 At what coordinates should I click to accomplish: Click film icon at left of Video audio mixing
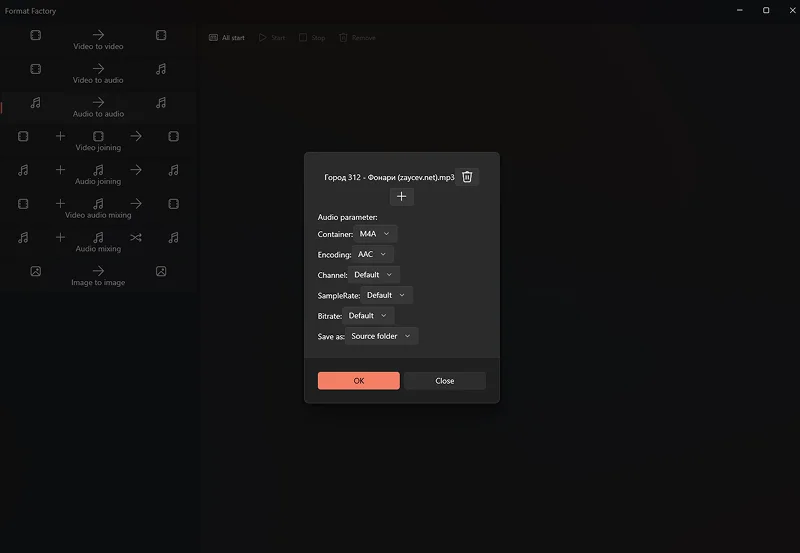point(23,204)
